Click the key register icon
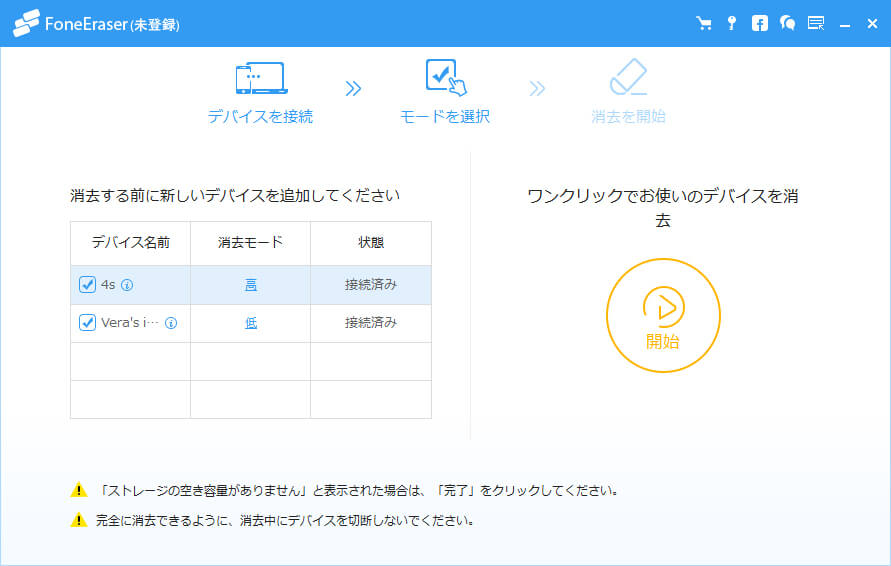This screenshot has height=566, width=891. (732, 23)
